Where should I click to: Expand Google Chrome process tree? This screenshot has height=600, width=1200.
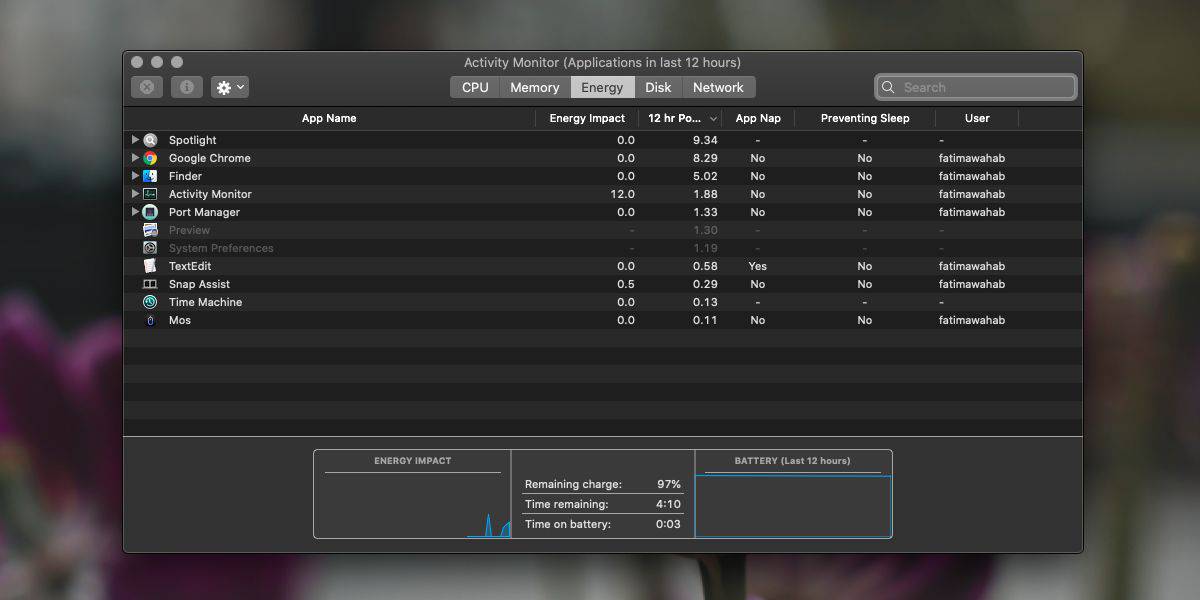click(135, 158)
